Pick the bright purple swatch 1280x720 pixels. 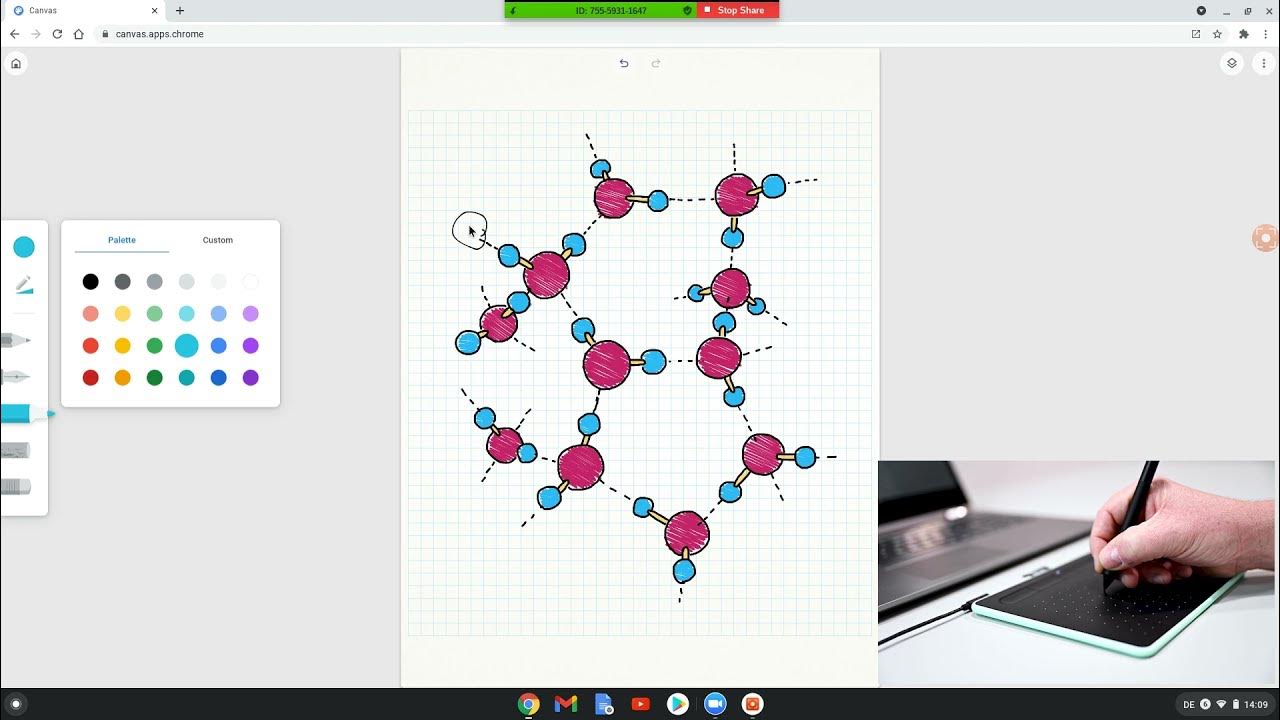pos(251,346)
